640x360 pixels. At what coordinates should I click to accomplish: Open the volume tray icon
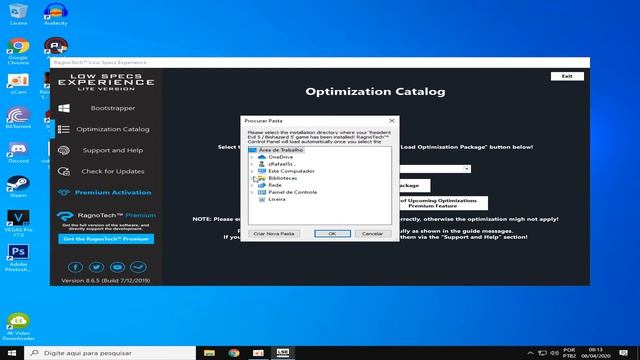click(554, 353)
